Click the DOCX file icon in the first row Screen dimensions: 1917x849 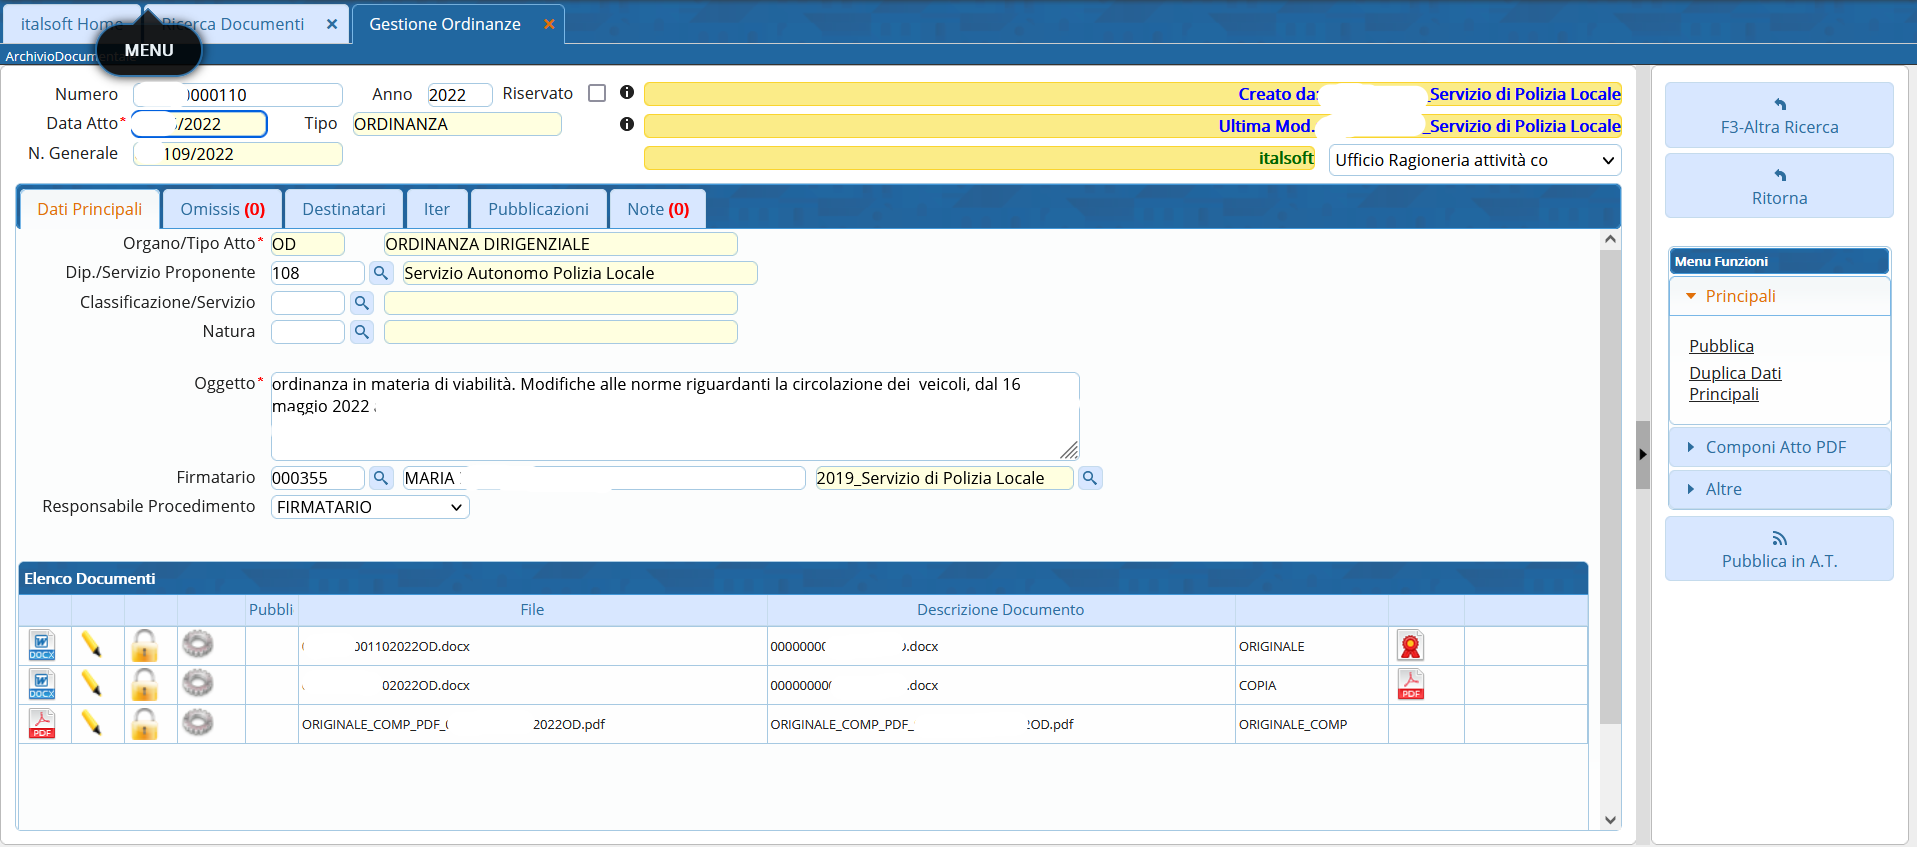click(x=42, y=646)
